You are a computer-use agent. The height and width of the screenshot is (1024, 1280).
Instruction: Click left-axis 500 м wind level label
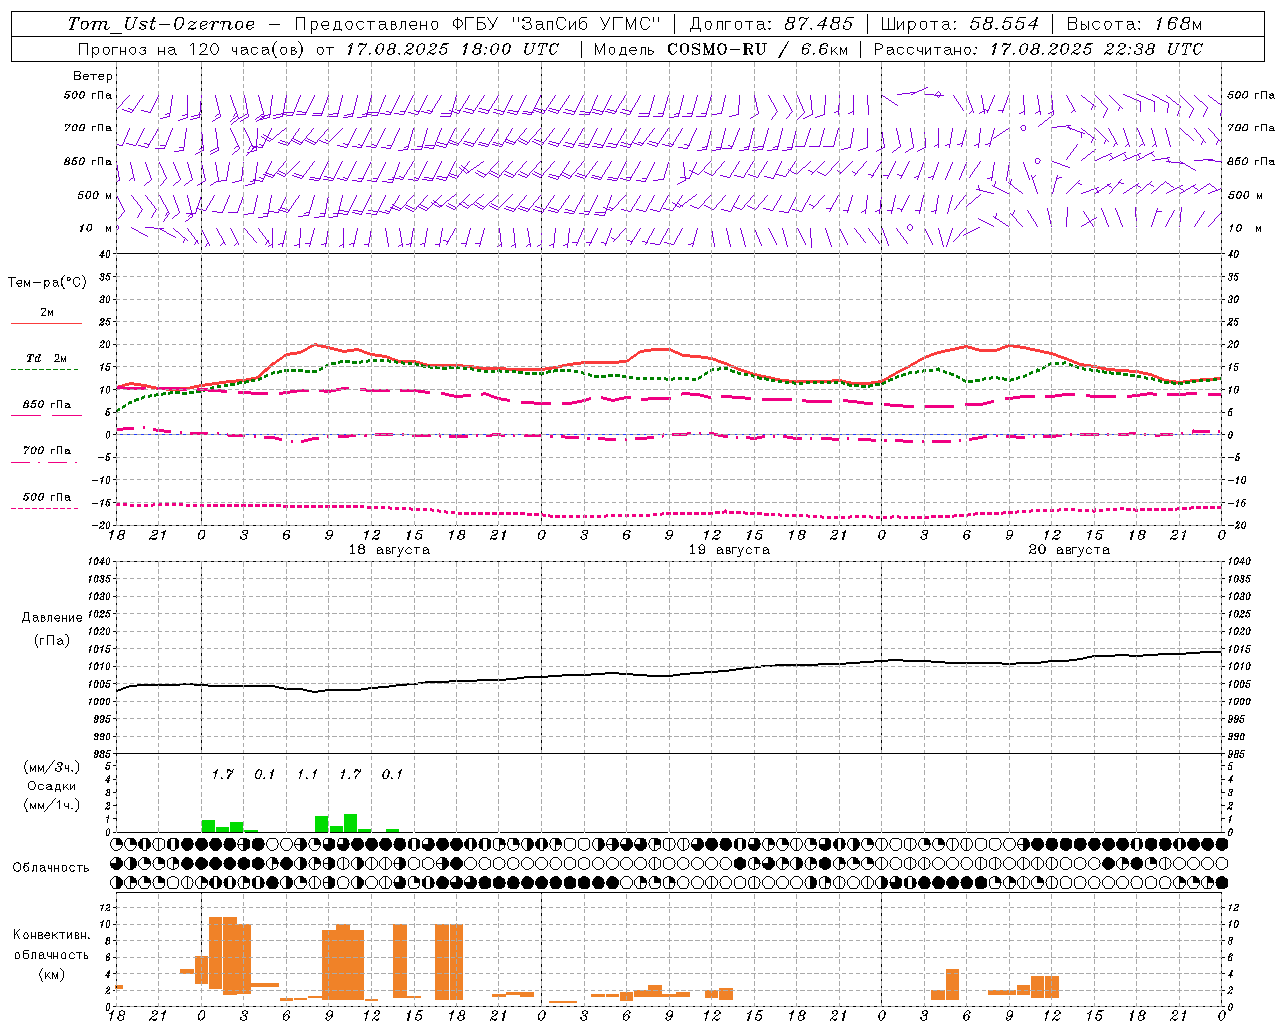click(95, 195)
